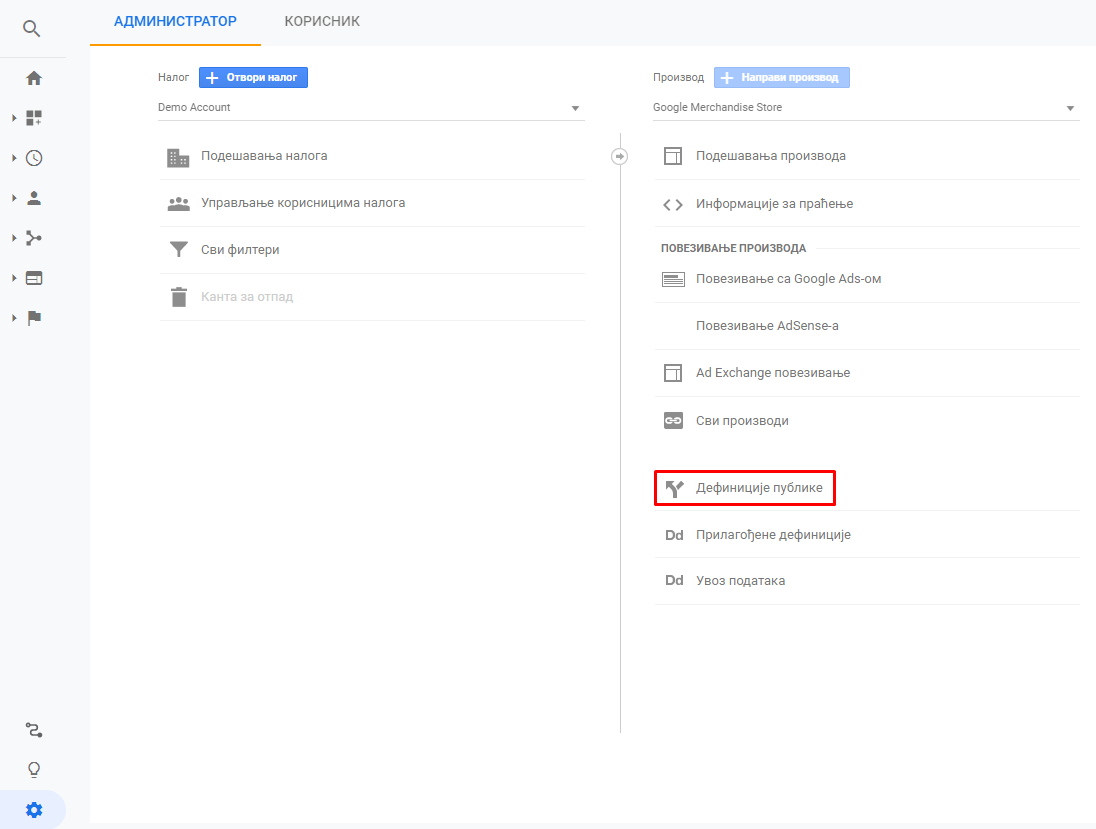Click people icon for Управљање корисницима налога
The image size is (1096, 829).
(x=178, y=203)
